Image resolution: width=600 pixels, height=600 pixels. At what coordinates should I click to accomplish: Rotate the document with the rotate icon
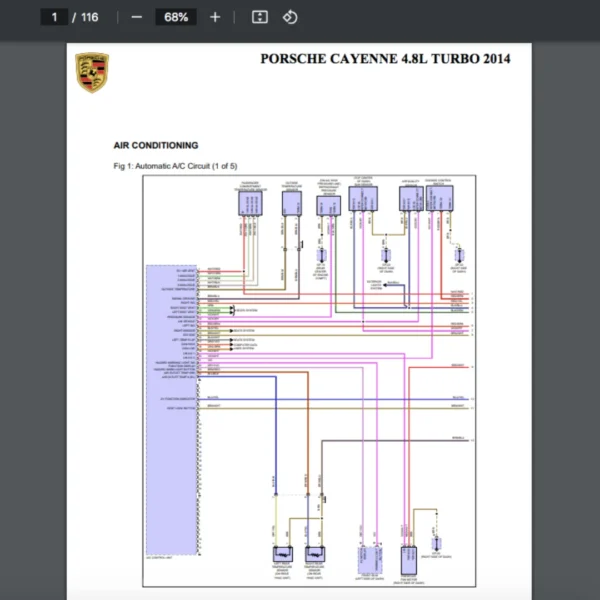290,17
